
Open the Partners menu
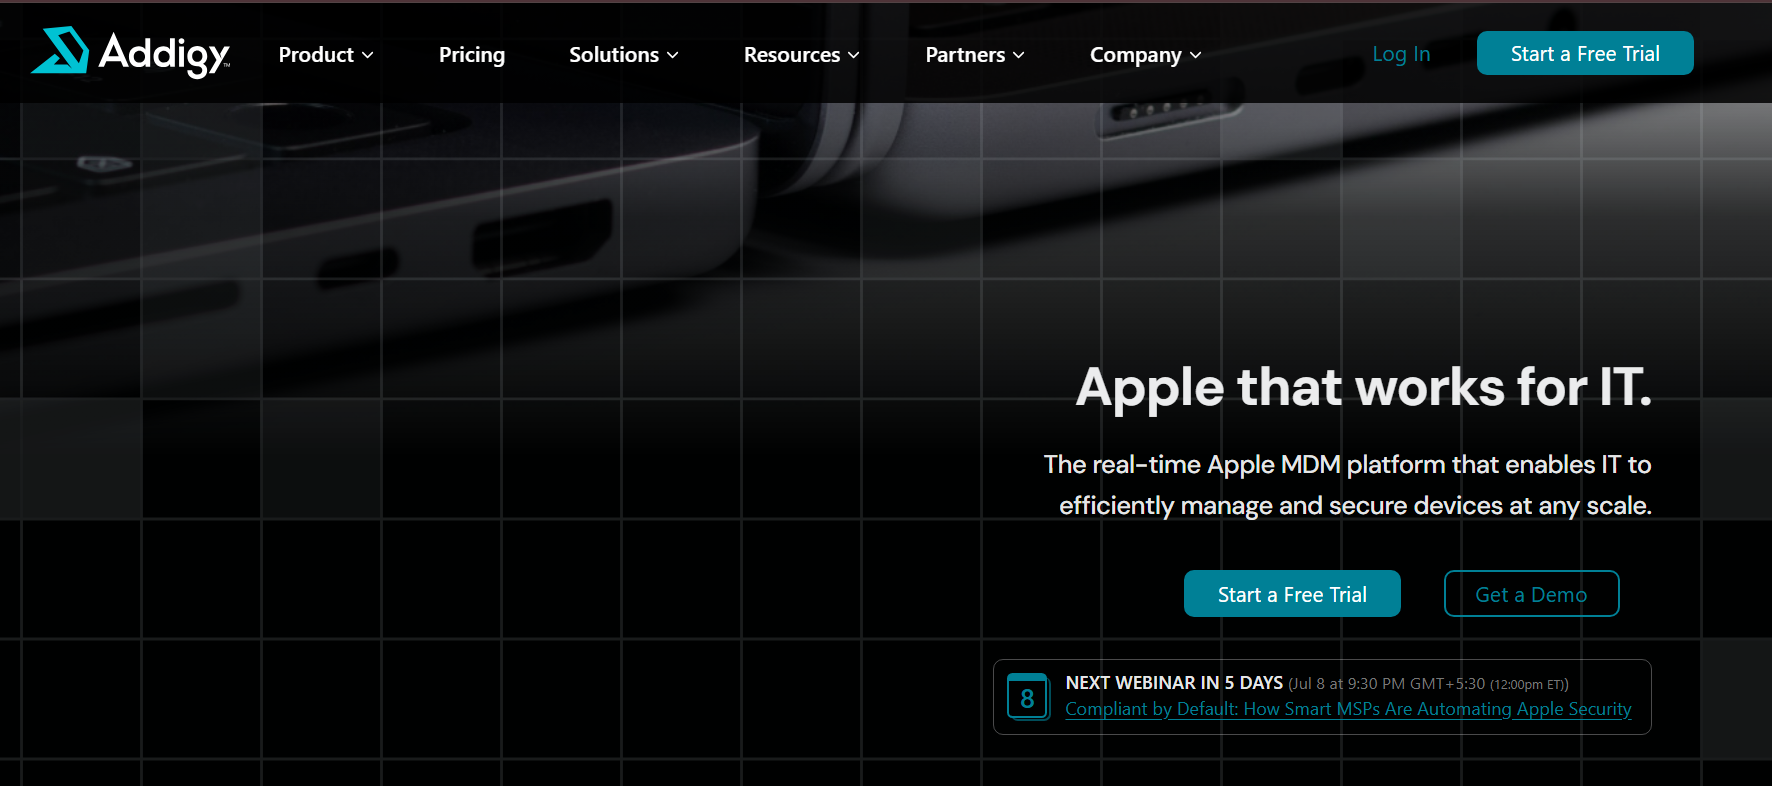click(965, 55)
